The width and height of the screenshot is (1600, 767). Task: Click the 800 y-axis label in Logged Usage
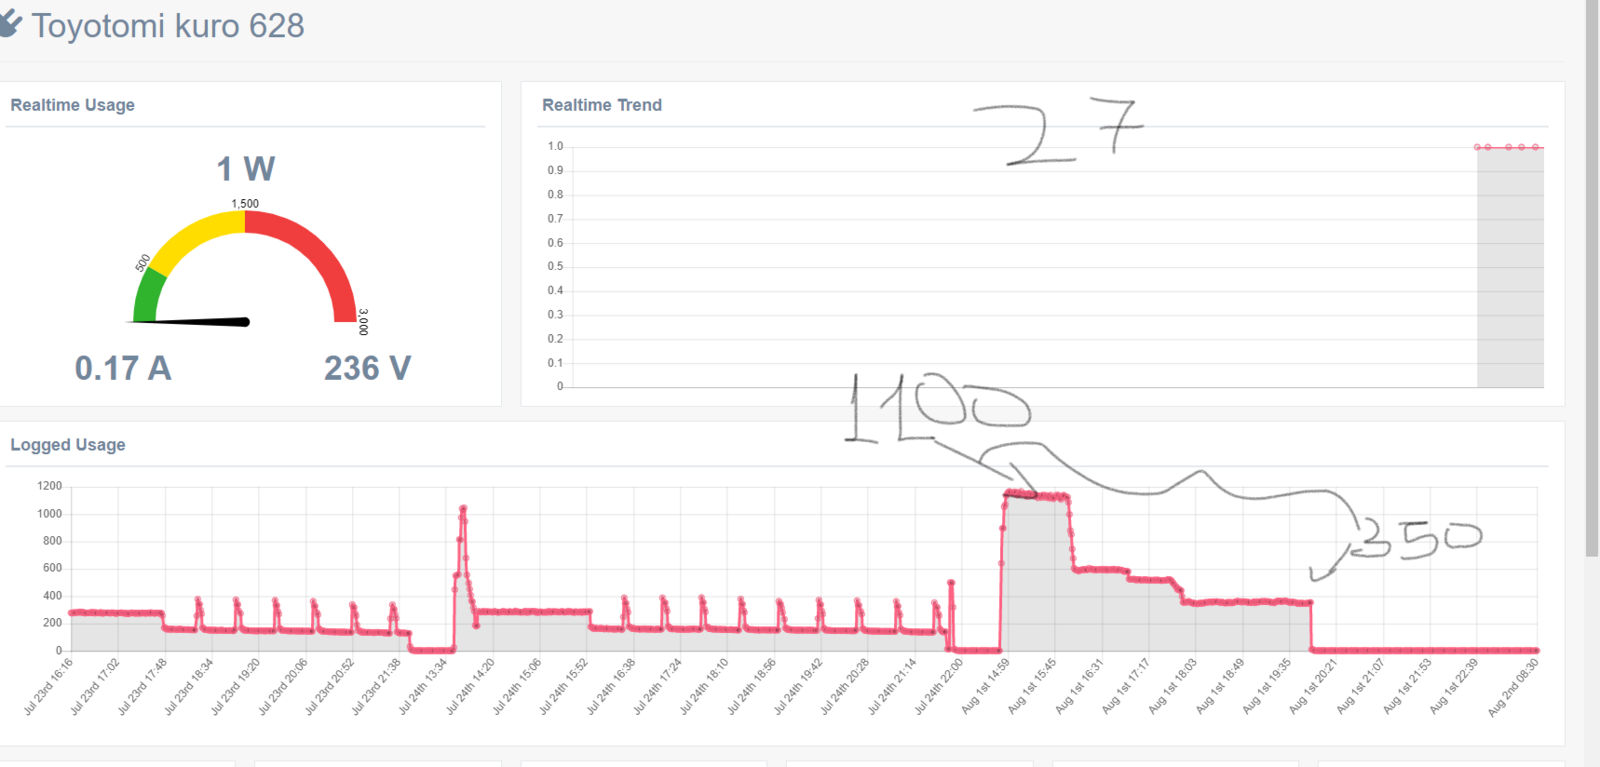pos(53,540)
